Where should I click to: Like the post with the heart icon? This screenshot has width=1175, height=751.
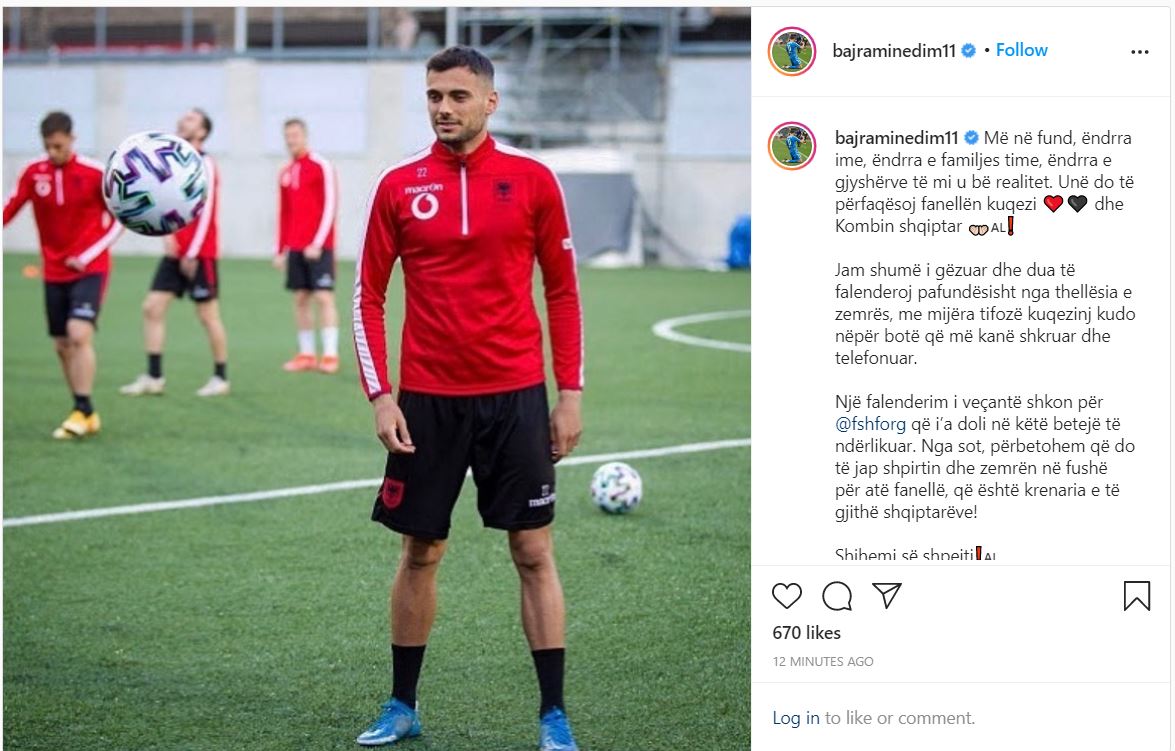pyautogui.click(x=787, y=596)
